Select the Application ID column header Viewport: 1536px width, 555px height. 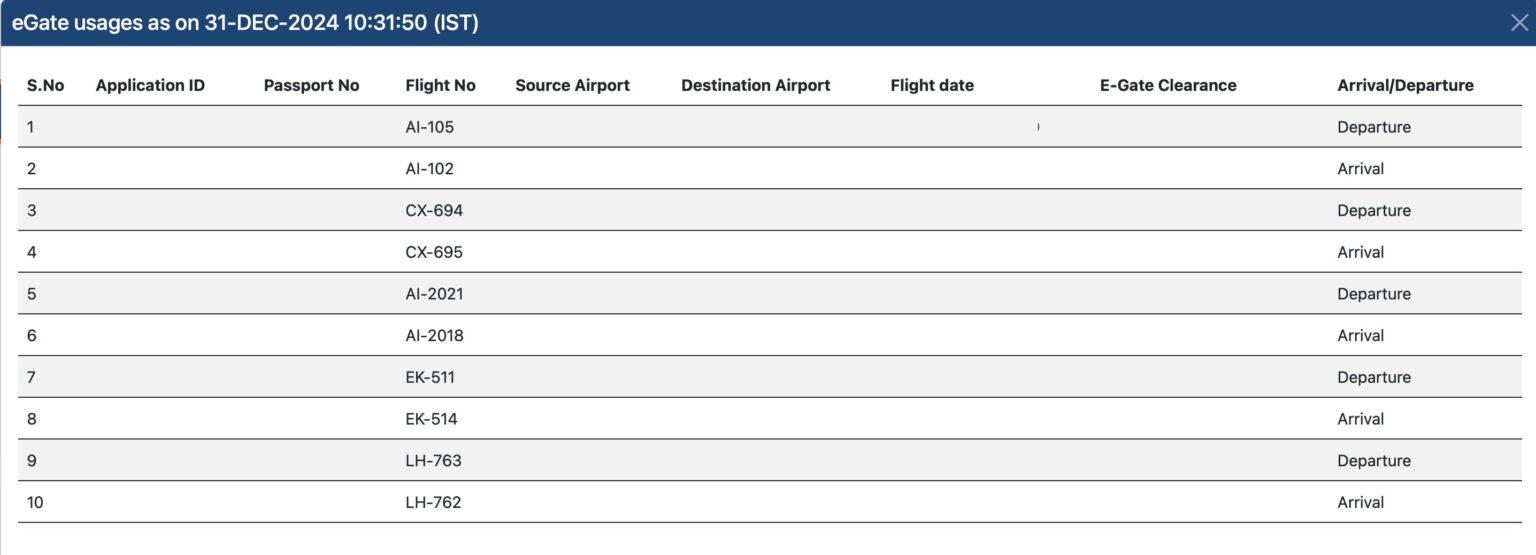[150, 86]
